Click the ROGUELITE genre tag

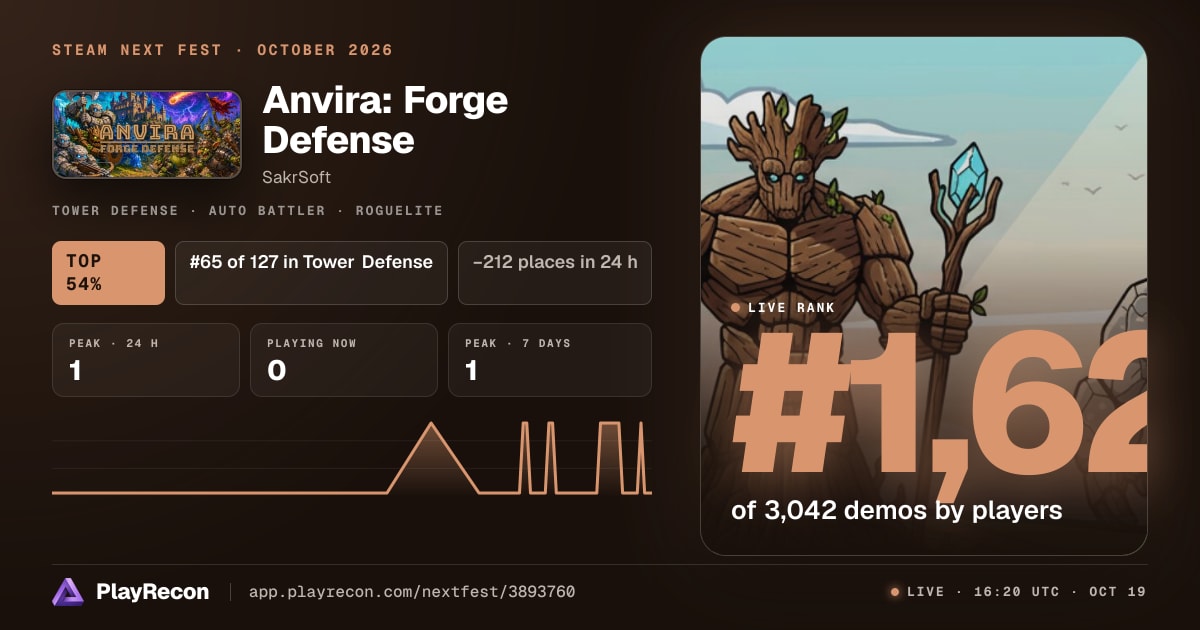(399, 211)
